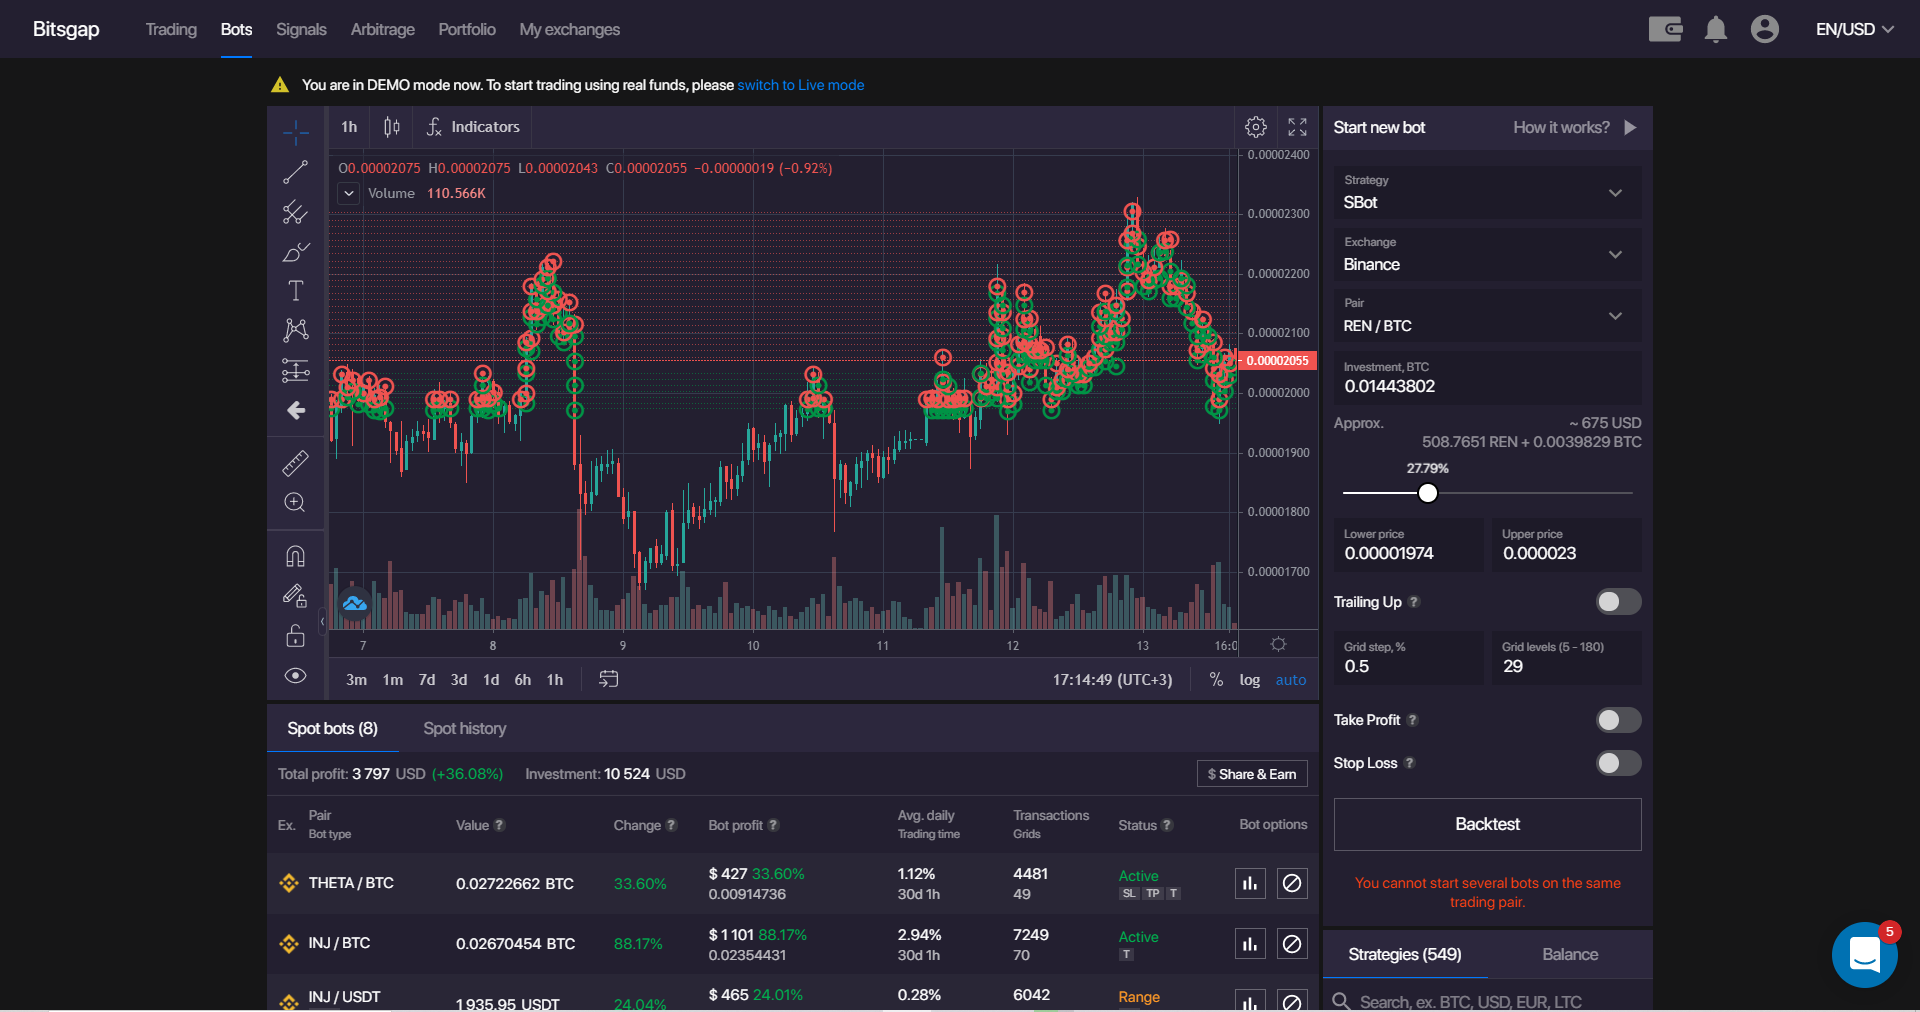Expand the Pair REN / BTC dropdown
1920x1012 pixels.
(x=1487, y=315)
